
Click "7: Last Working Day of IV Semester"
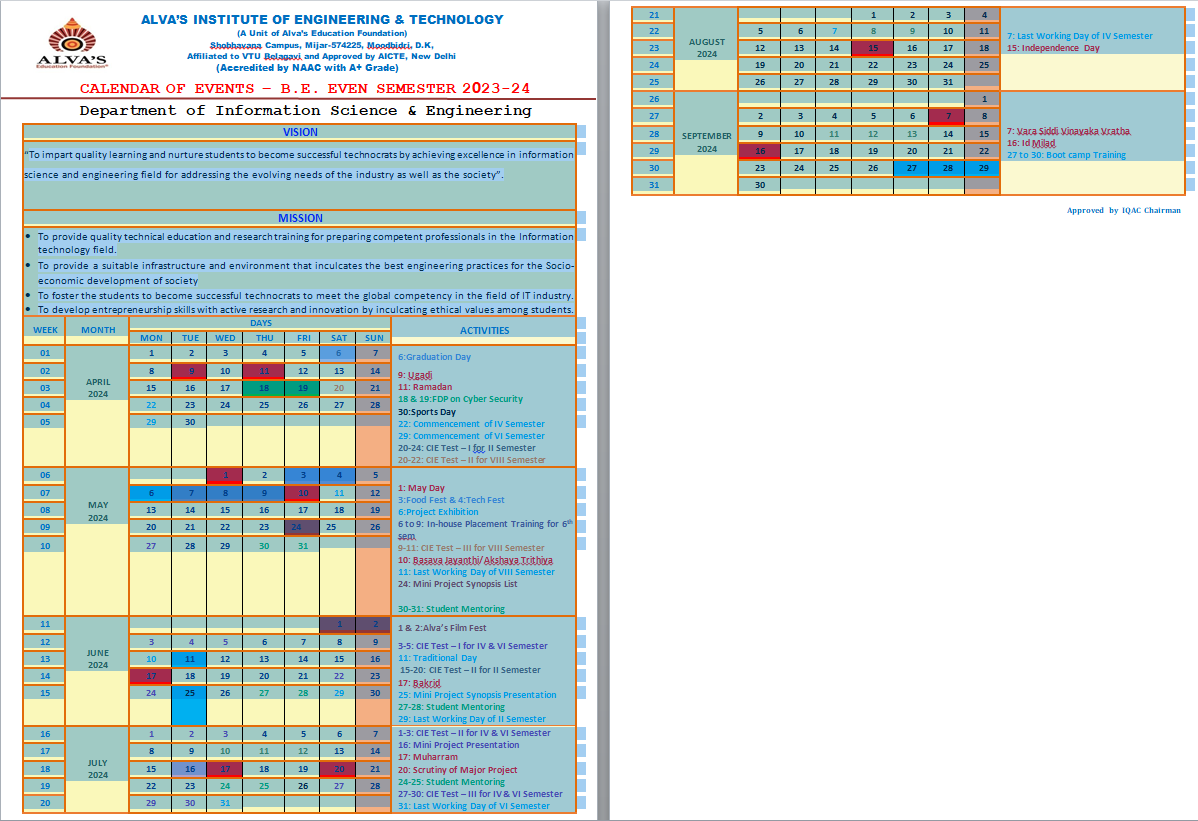coord(1080,37)
